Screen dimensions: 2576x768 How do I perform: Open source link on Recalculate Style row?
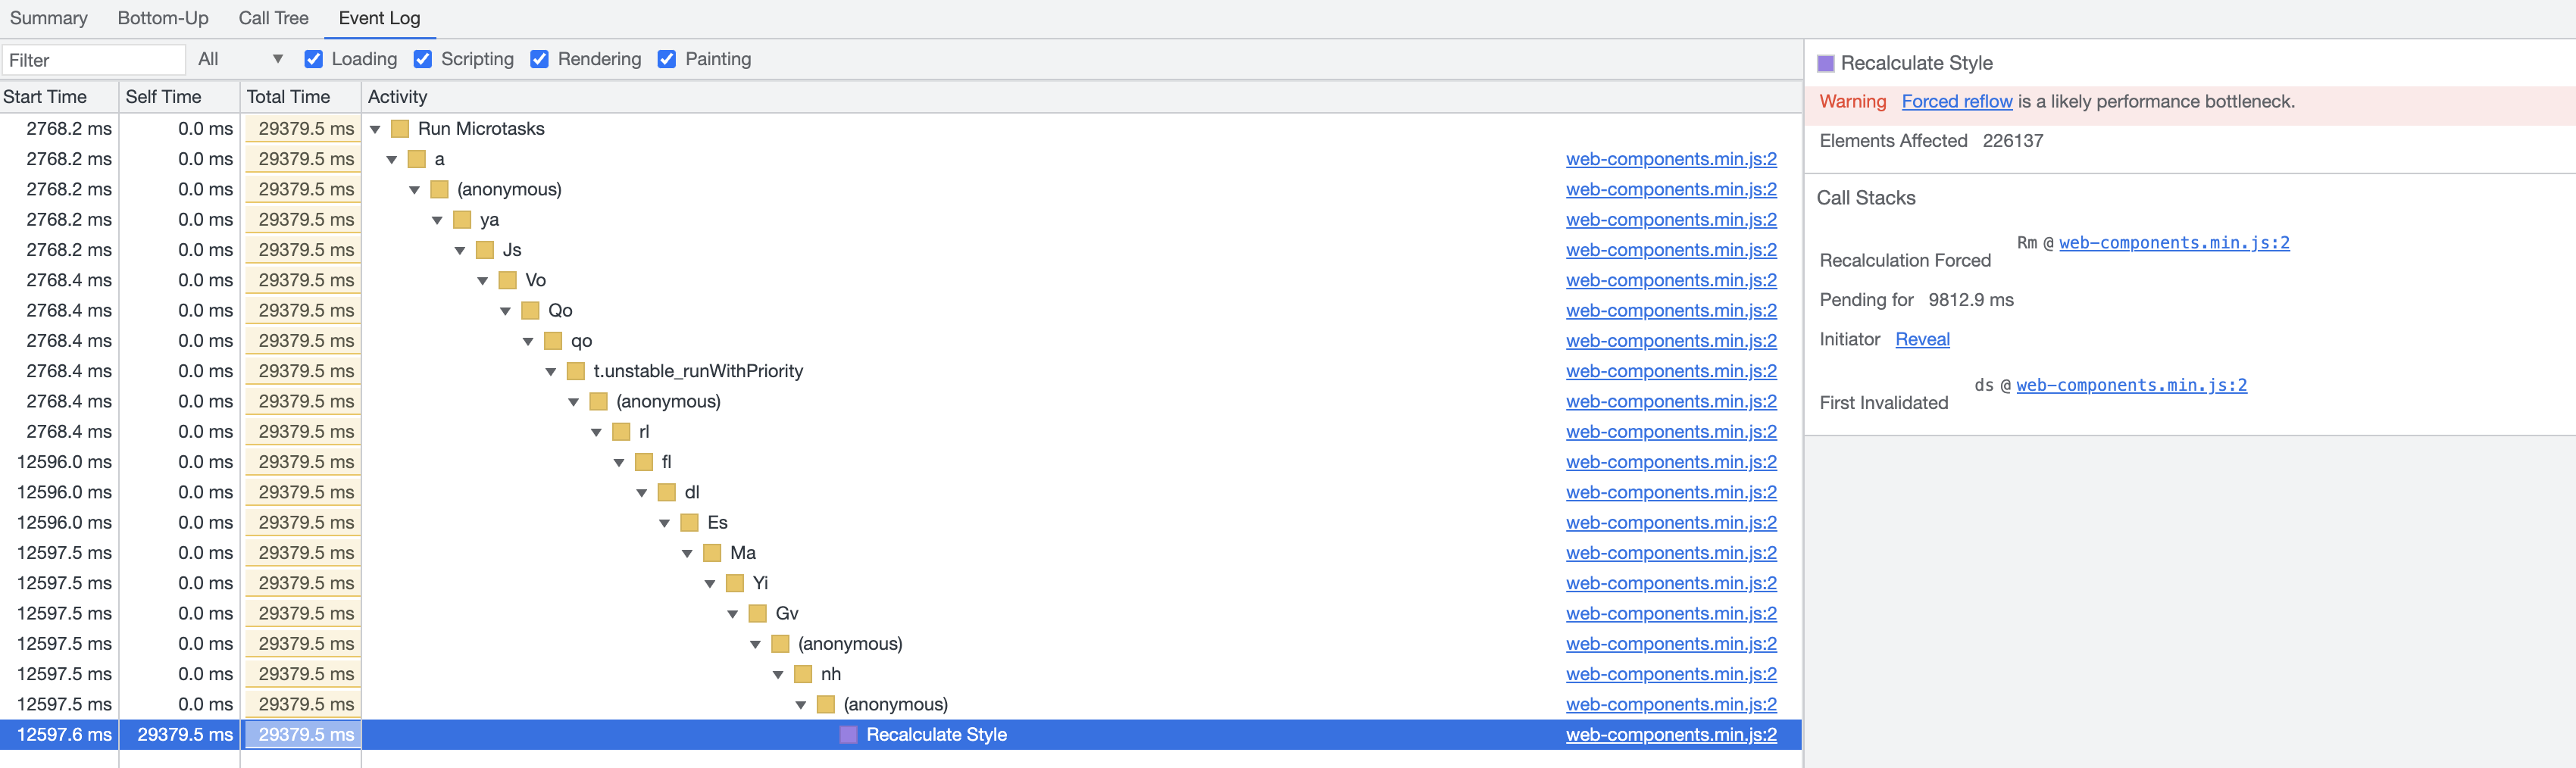pyautogui.click(x=1671, y=735)
